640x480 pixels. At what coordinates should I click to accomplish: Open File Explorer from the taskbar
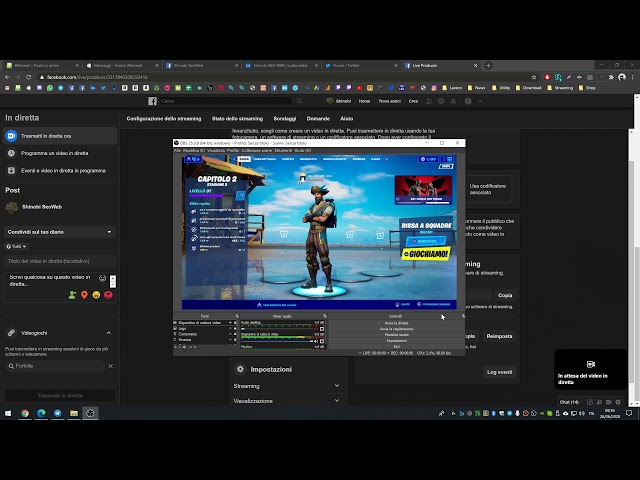point(74,413)
